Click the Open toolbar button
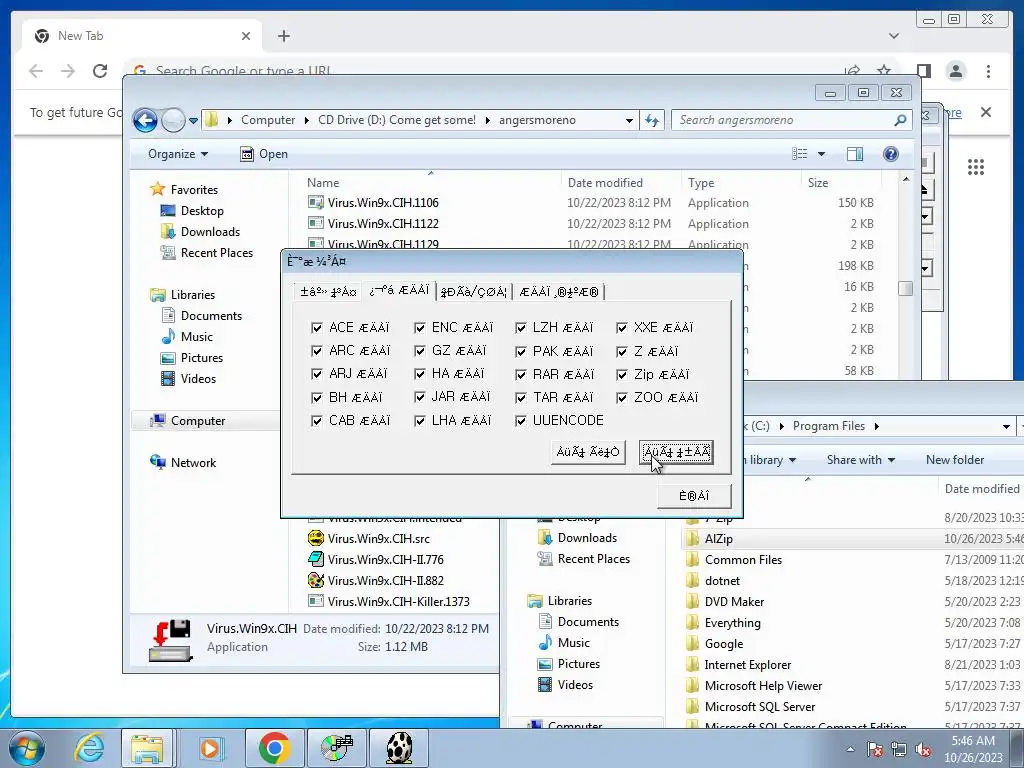The width and height of the screenshot is (1024, 768). coord(264,154)
